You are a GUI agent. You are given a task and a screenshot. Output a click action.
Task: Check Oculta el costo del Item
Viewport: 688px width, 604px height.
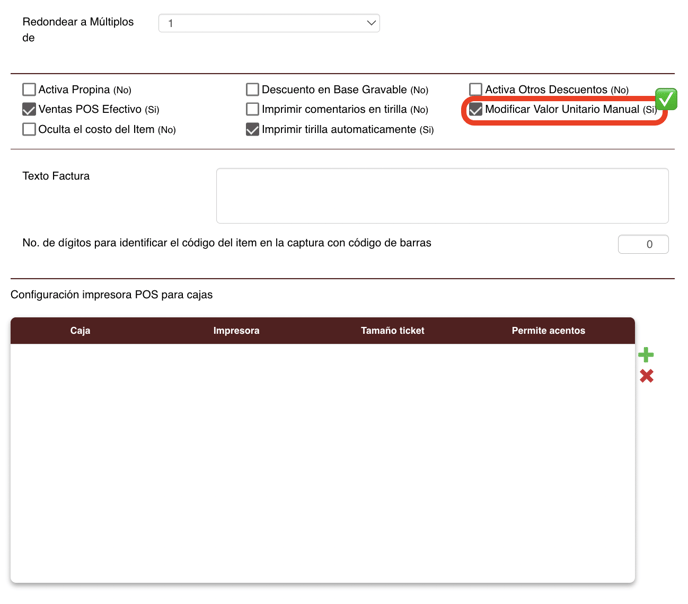[x=29, y=129]
